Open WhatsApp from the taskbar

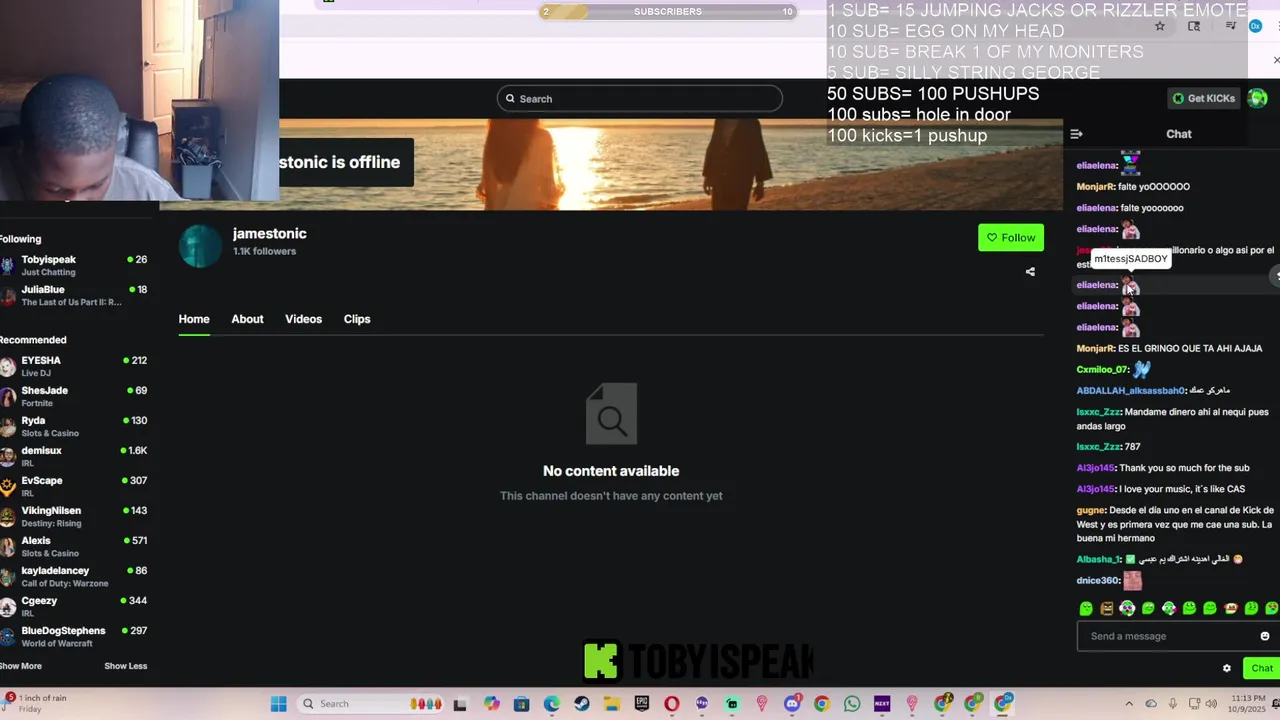tap(852, 704)
